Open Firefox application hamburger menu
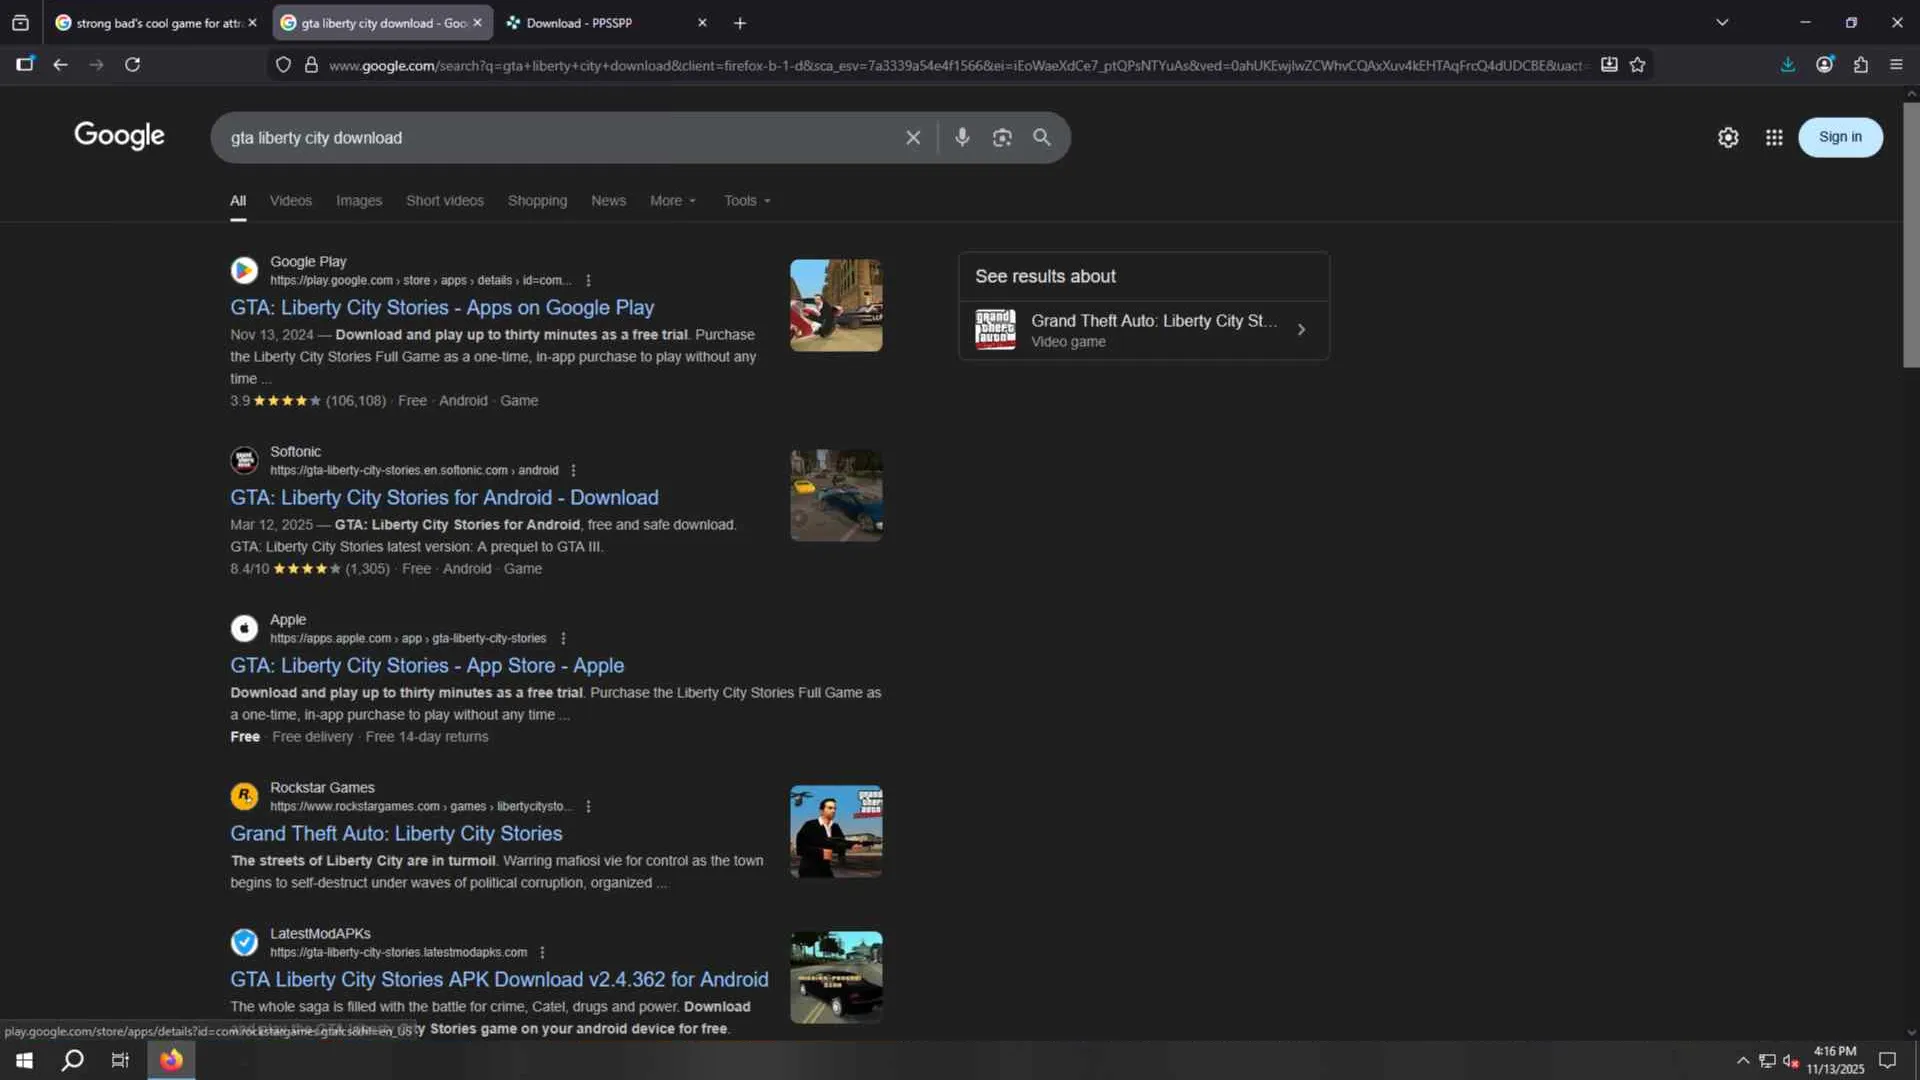The width and height of the screenshot is (1920, 1080). point(1896,65)
